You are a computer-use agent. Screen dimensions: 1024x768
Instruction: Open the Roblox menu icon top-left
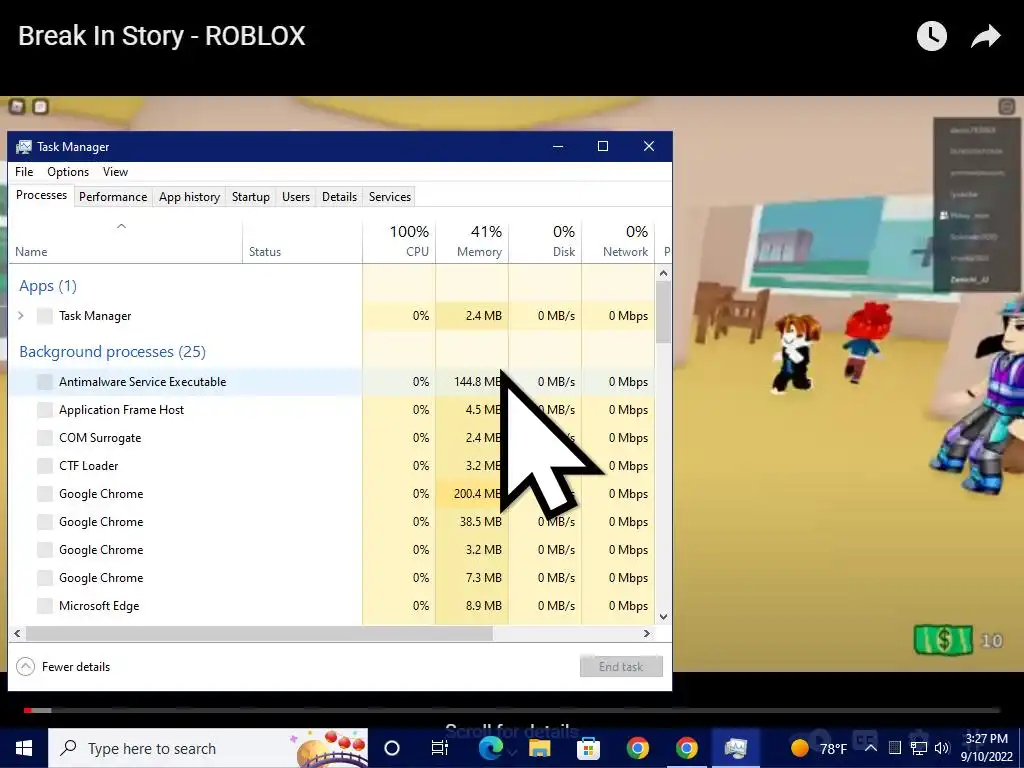pos(17,106)
